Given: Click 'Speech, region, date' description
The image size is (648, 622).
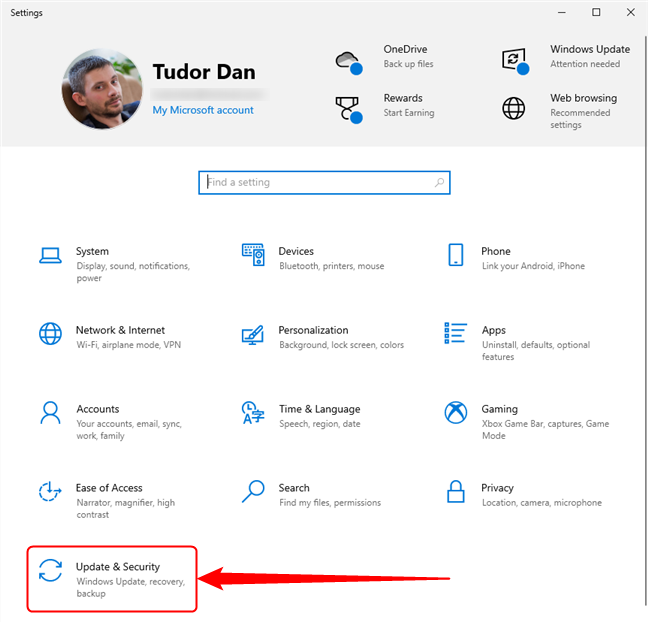Looking at the screenshot, I should (x=320, y=424).
